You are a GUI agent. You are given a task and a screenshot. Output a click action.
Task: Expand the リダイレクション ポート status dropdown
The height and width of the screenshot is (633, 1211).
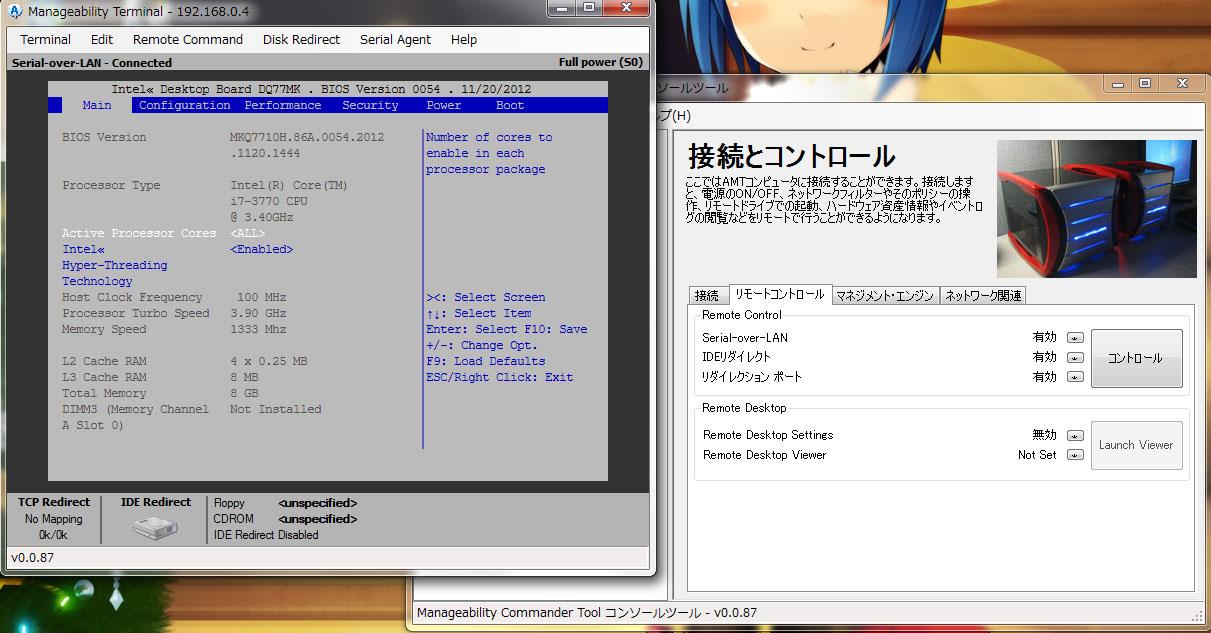1075,377
